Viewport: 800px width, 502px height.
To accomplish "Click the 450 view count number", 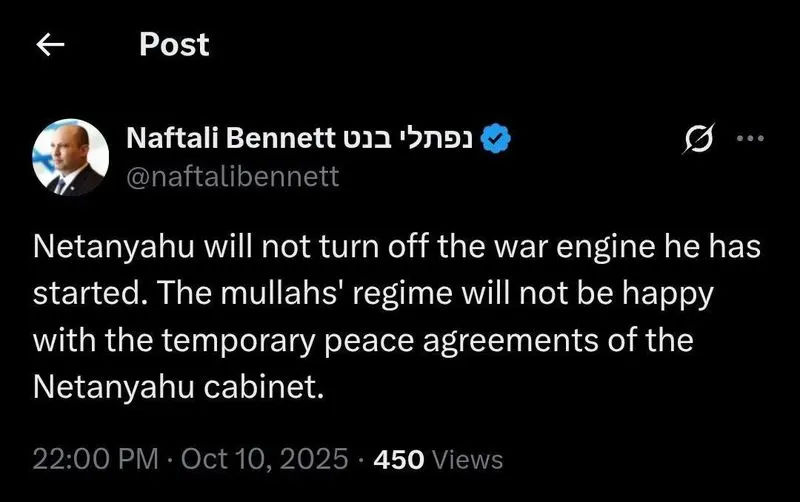I will tap(399, 460).
